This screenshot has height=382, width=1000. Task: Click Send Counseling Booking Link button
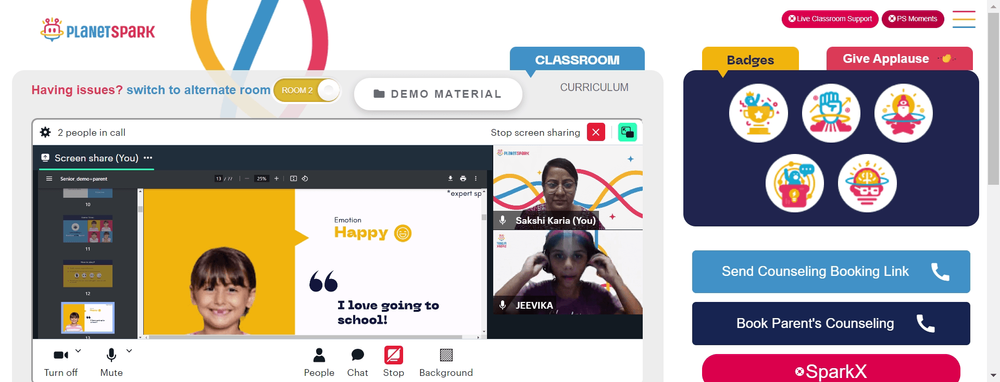(831, 272)
